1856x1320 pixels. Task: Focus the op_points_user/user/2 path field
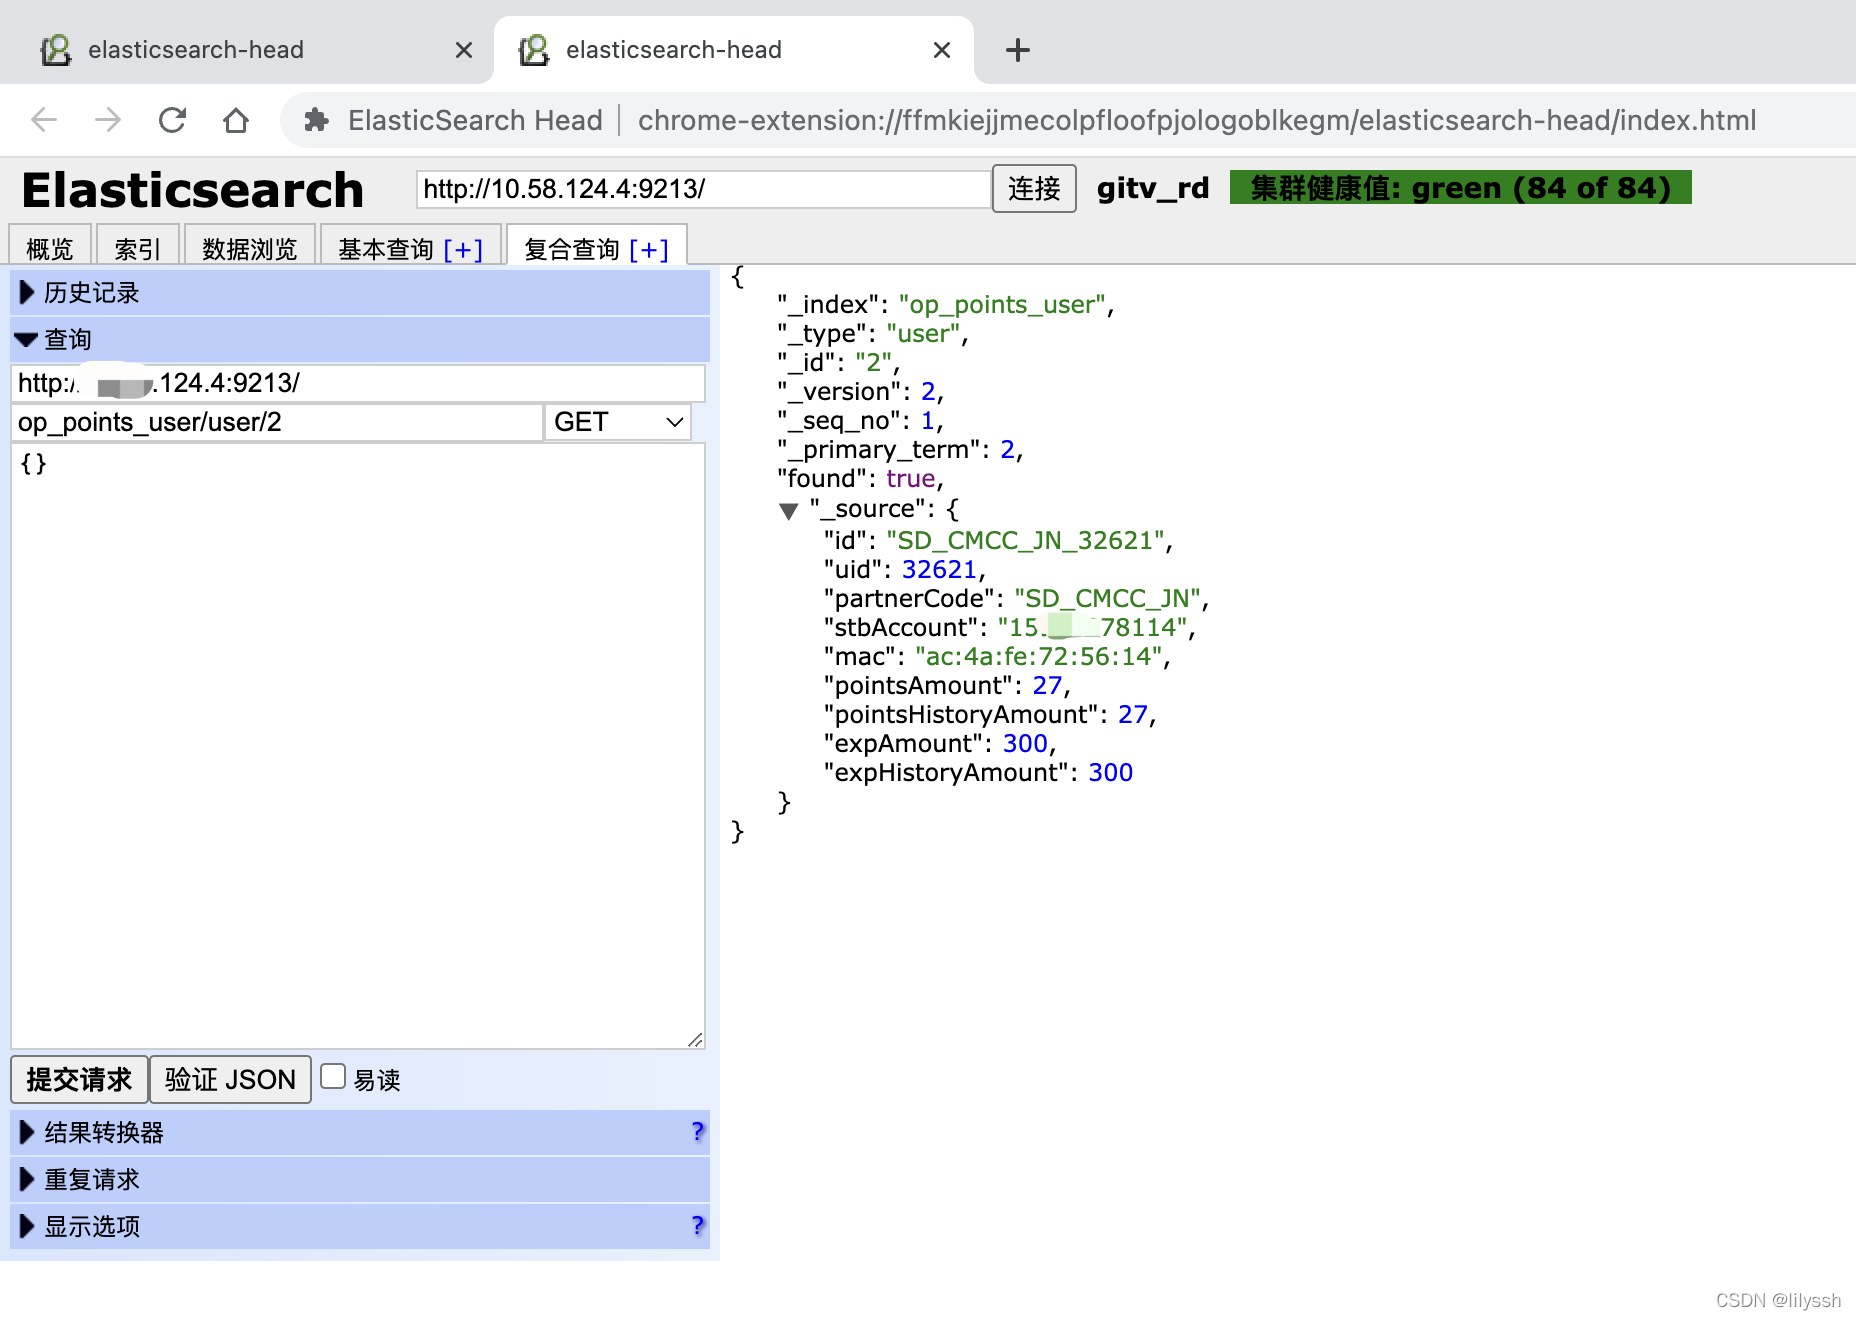tap(277, 422)
